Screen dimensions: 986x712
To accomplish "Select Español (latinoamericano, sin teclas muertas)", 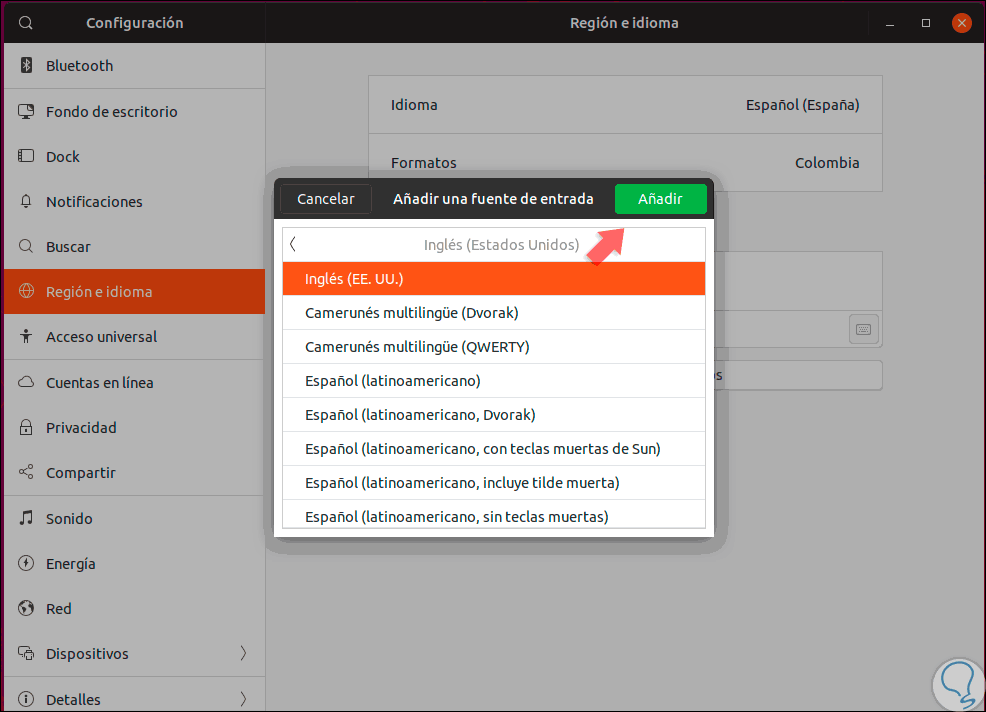I will tap(494, 515).
